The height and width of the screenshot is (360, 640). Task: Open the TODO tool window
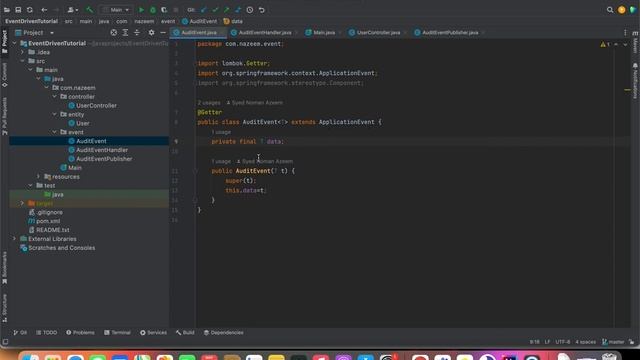tap(47, 333)
